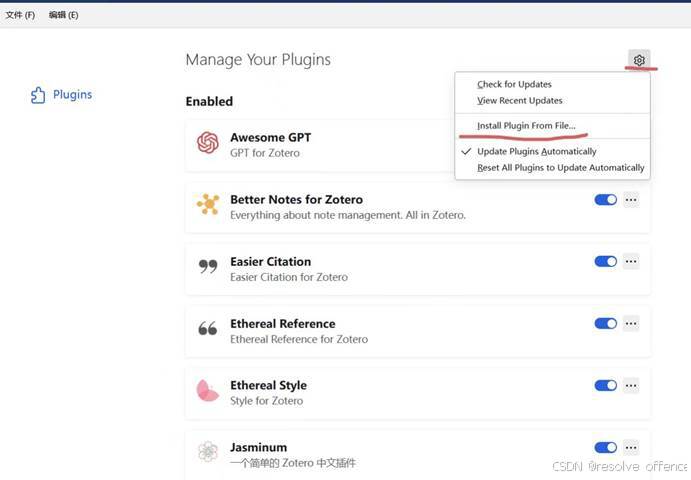This screenshot has width=691, height=480.
Task: Select Install Plugin From File
Action: coord(526,126)
